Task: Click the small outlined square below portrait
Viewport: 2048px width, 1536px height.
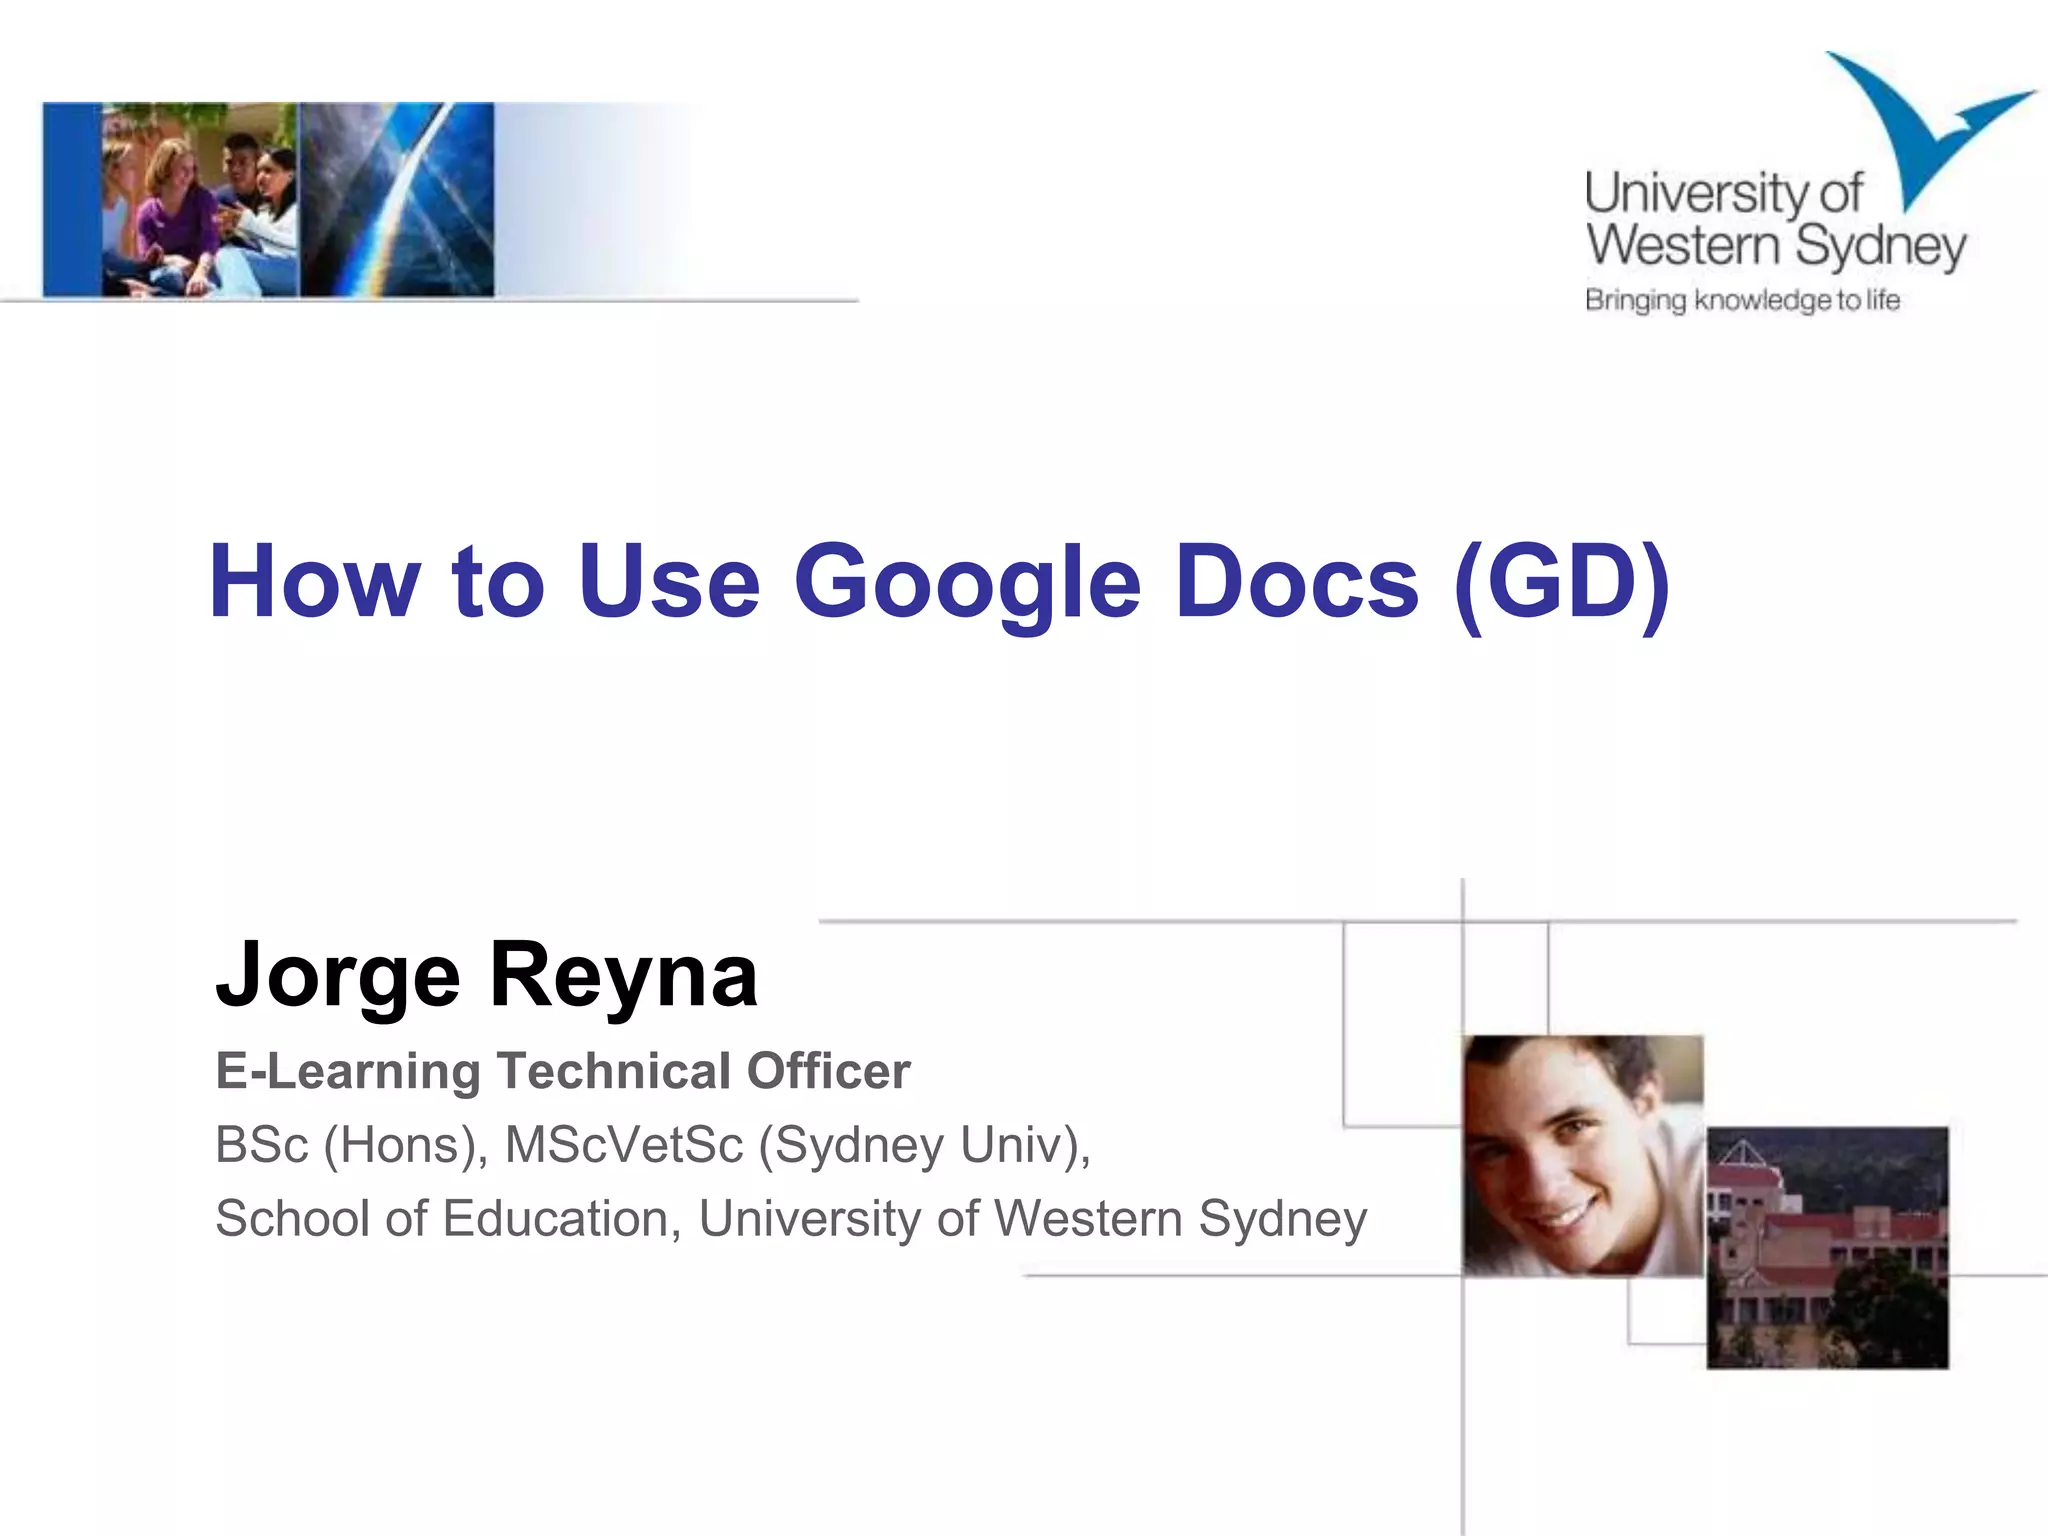Action: [x=1666, y=1310]
